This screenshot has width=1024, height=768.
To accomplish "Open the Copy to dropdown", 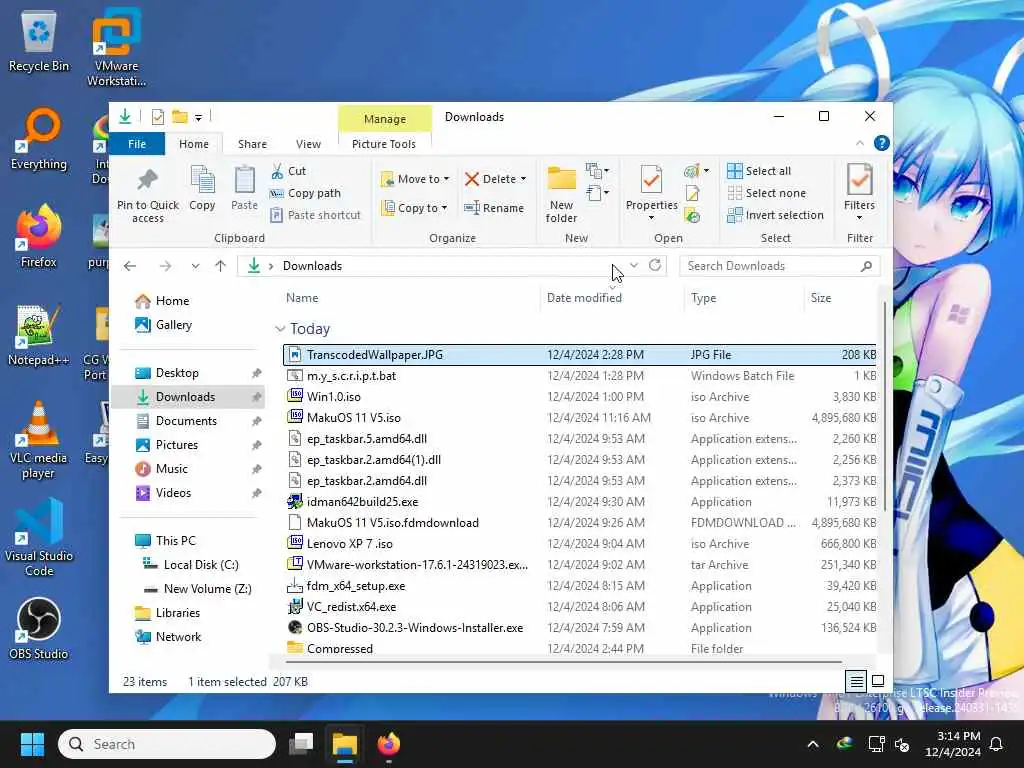I will pos(415,208).
